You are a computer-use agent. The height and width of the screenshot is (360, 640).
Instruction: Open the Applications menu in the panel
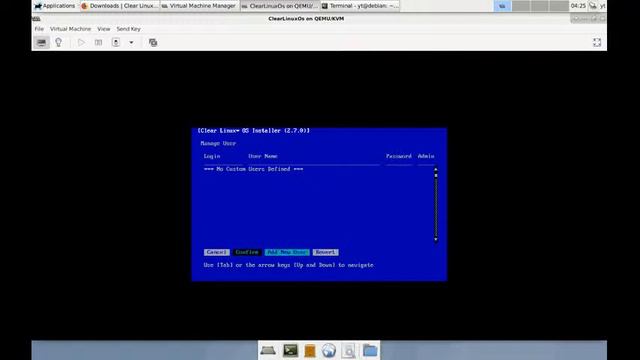click(x=55, y=6)
